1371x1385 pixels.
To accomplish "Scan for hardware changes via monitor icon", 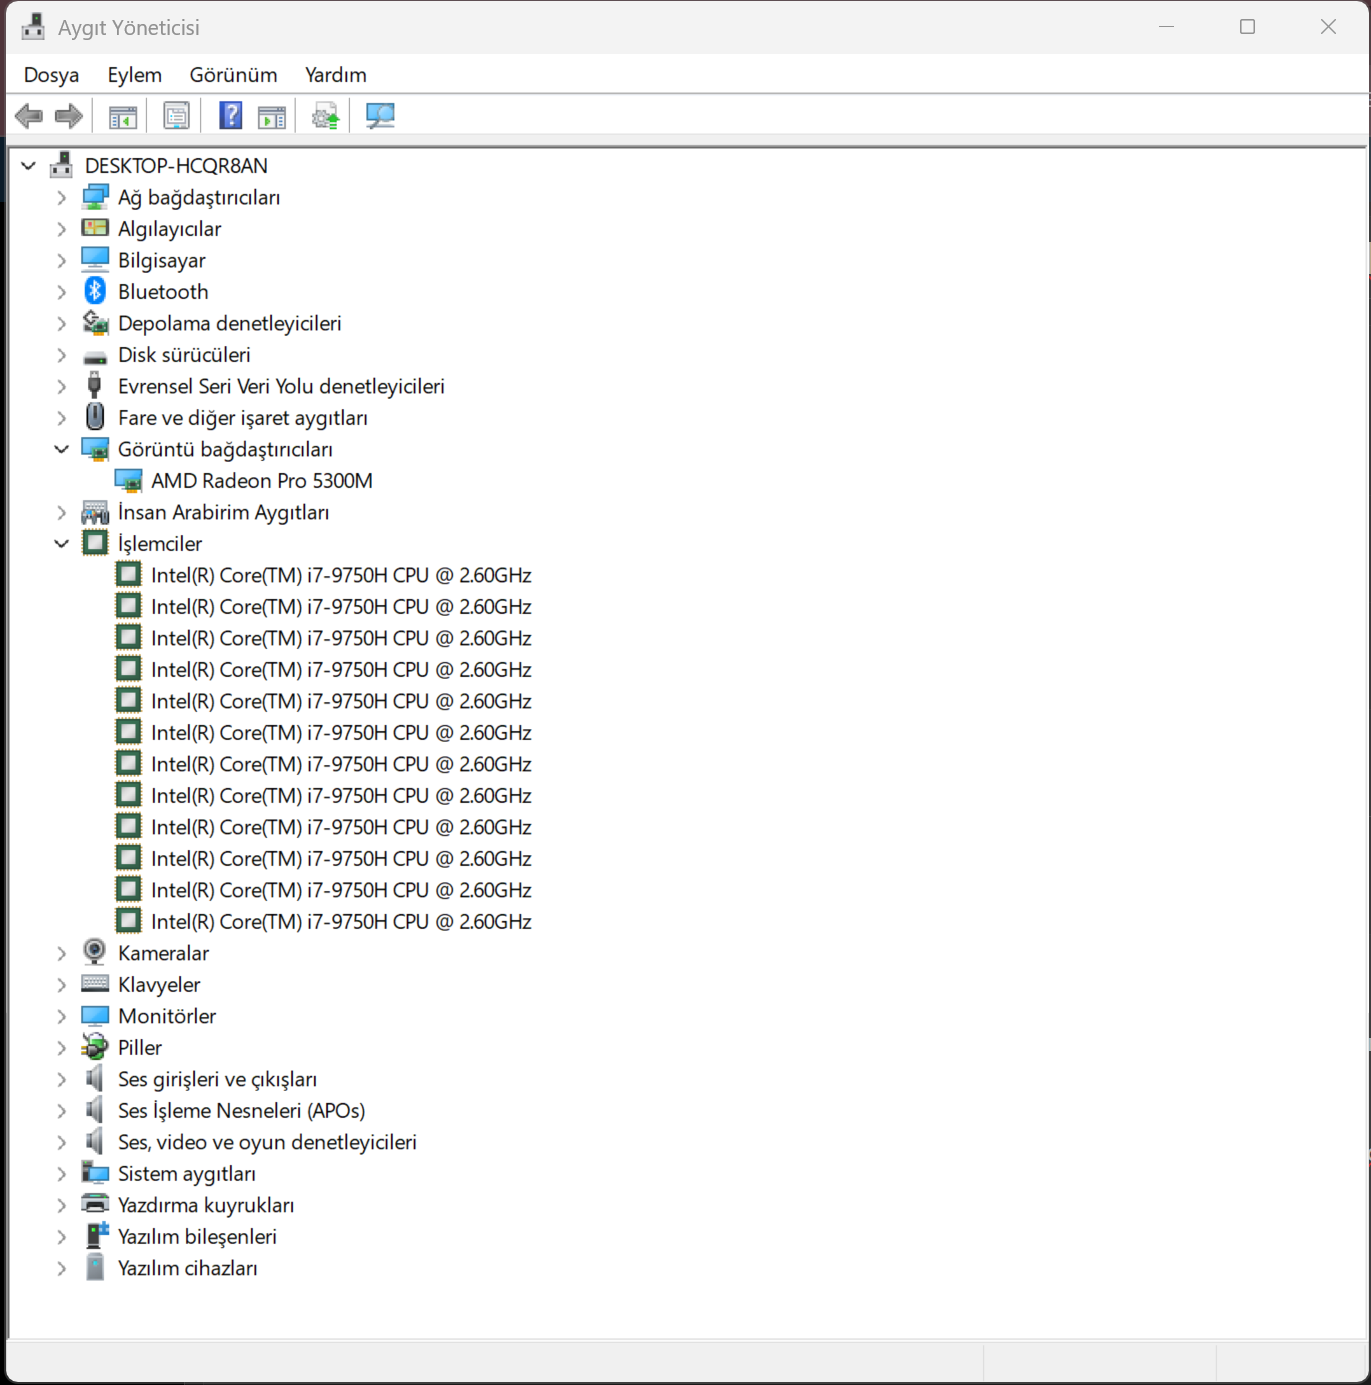I will (x=380, y=116).
